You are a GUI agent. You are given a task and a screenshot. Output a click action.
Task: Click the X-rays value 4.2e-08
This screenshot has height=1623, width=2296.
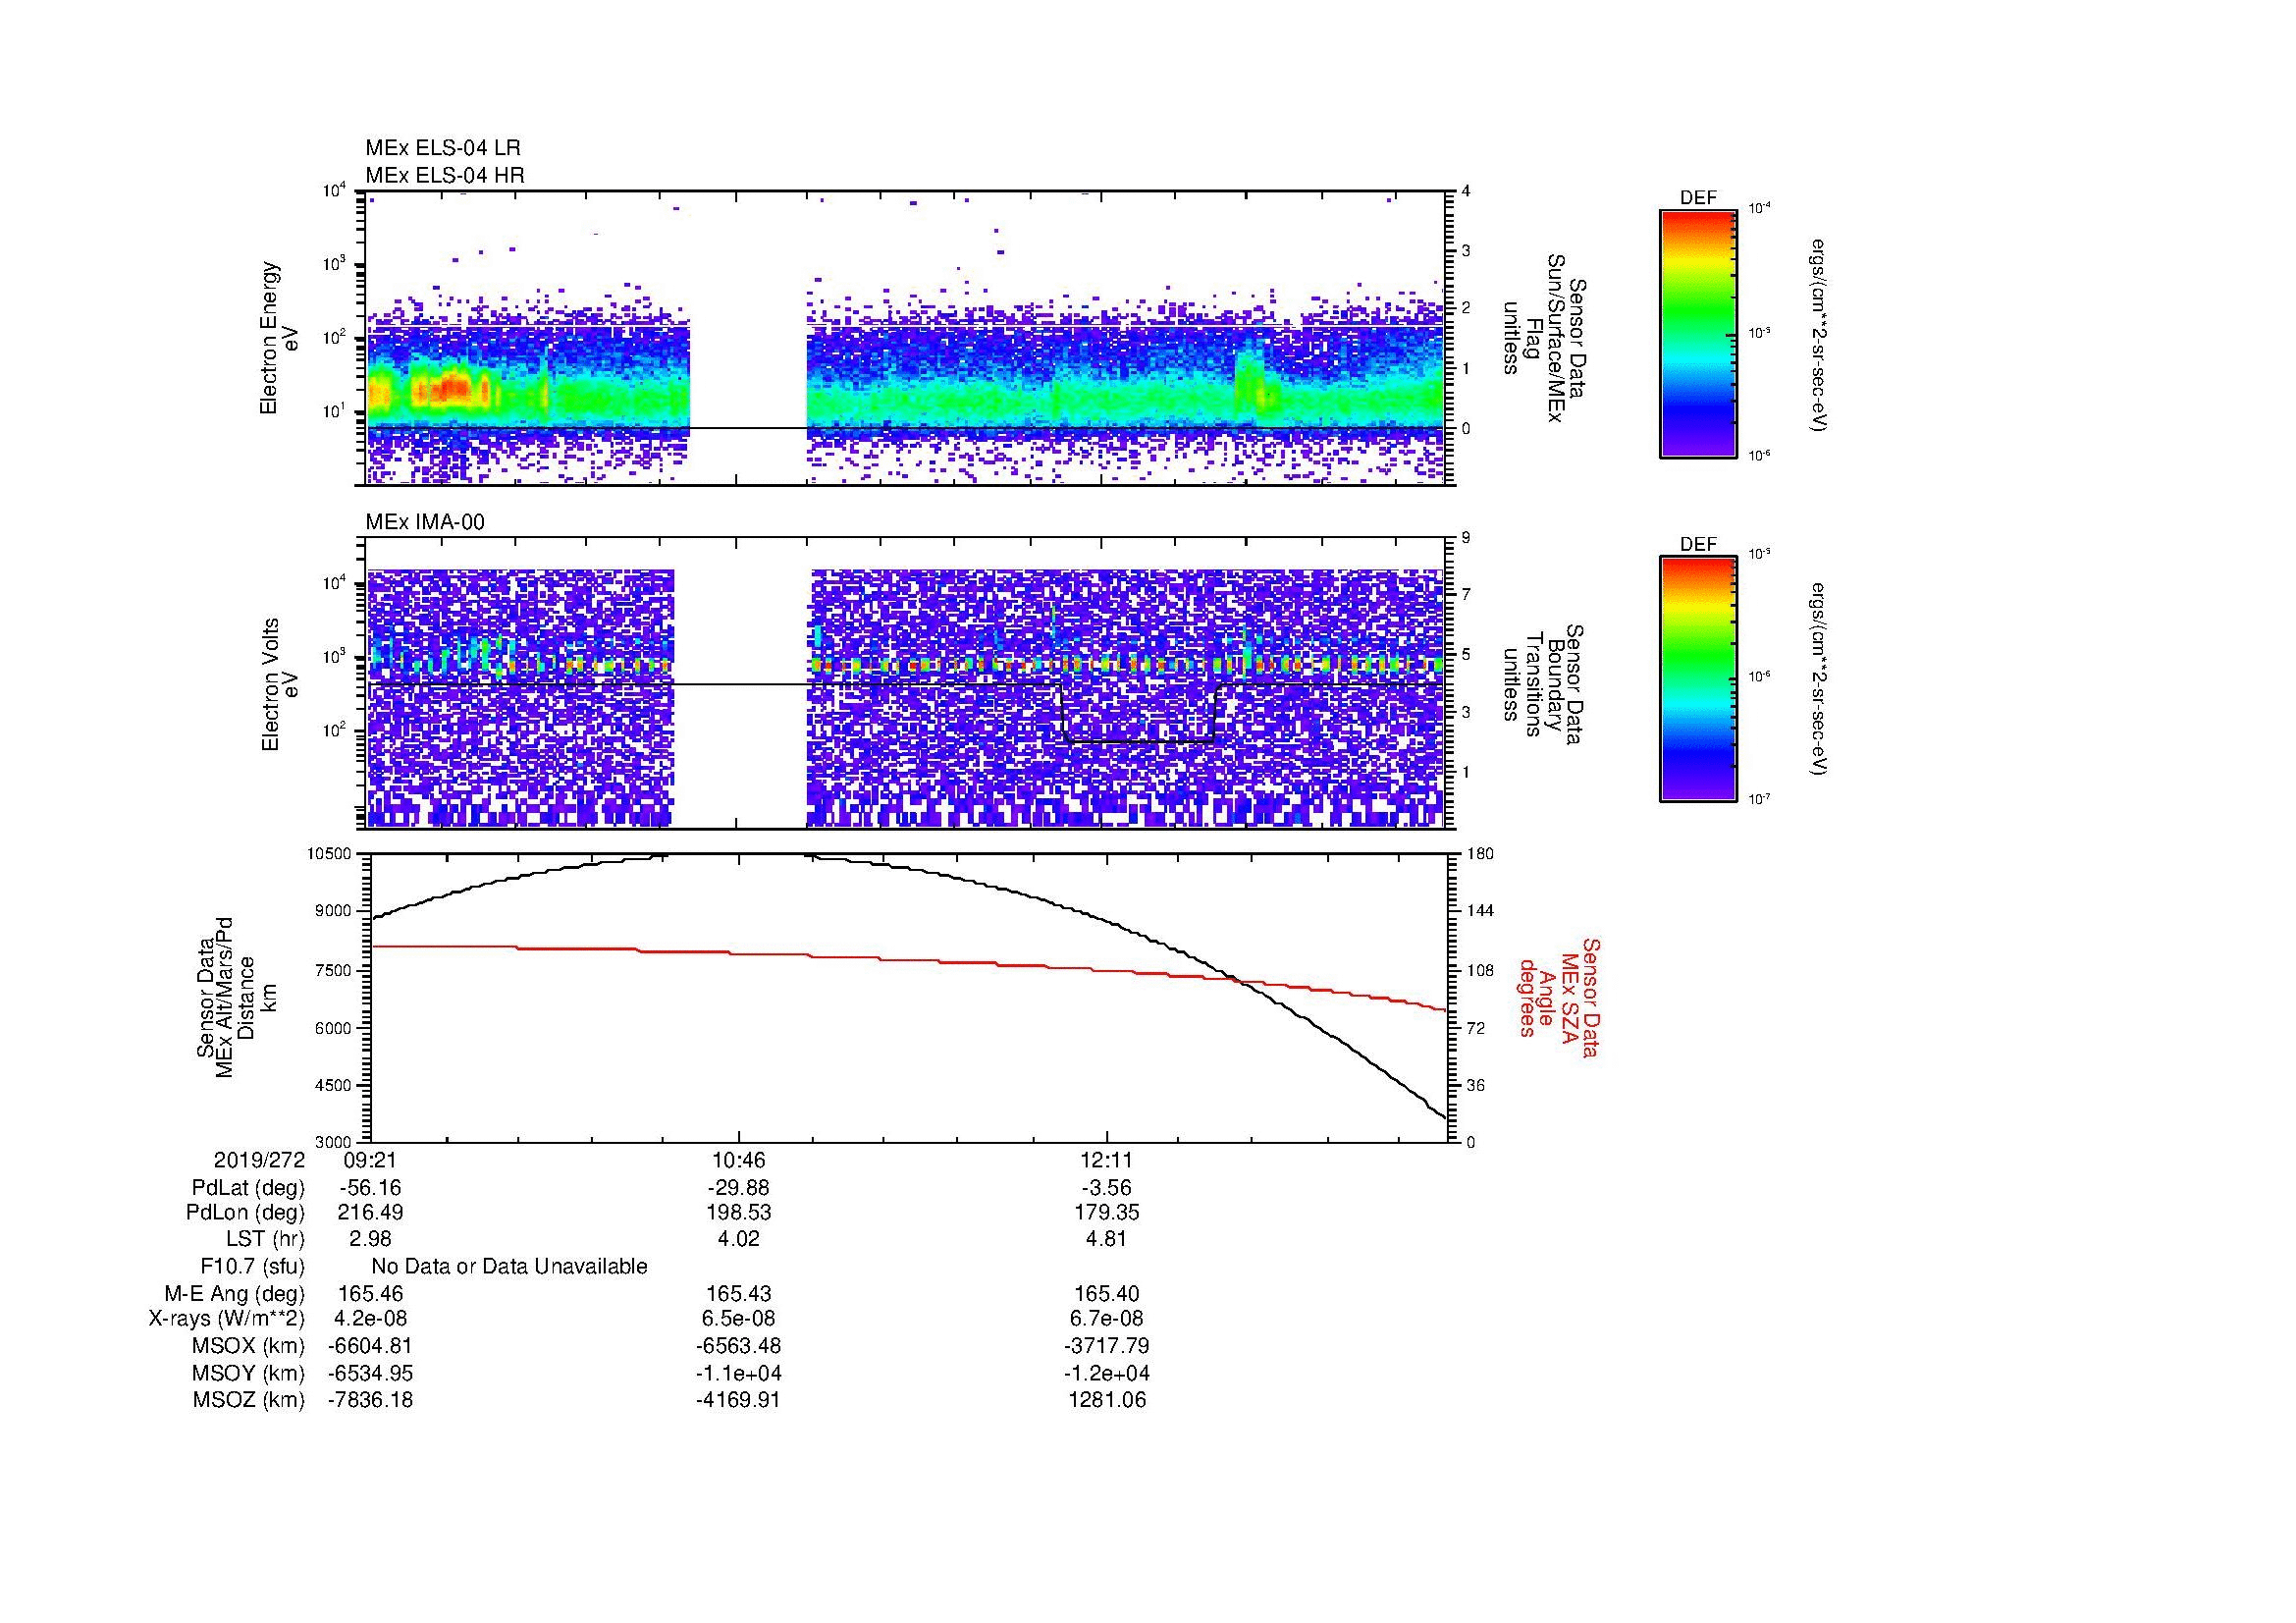(x=370, y=1319)
